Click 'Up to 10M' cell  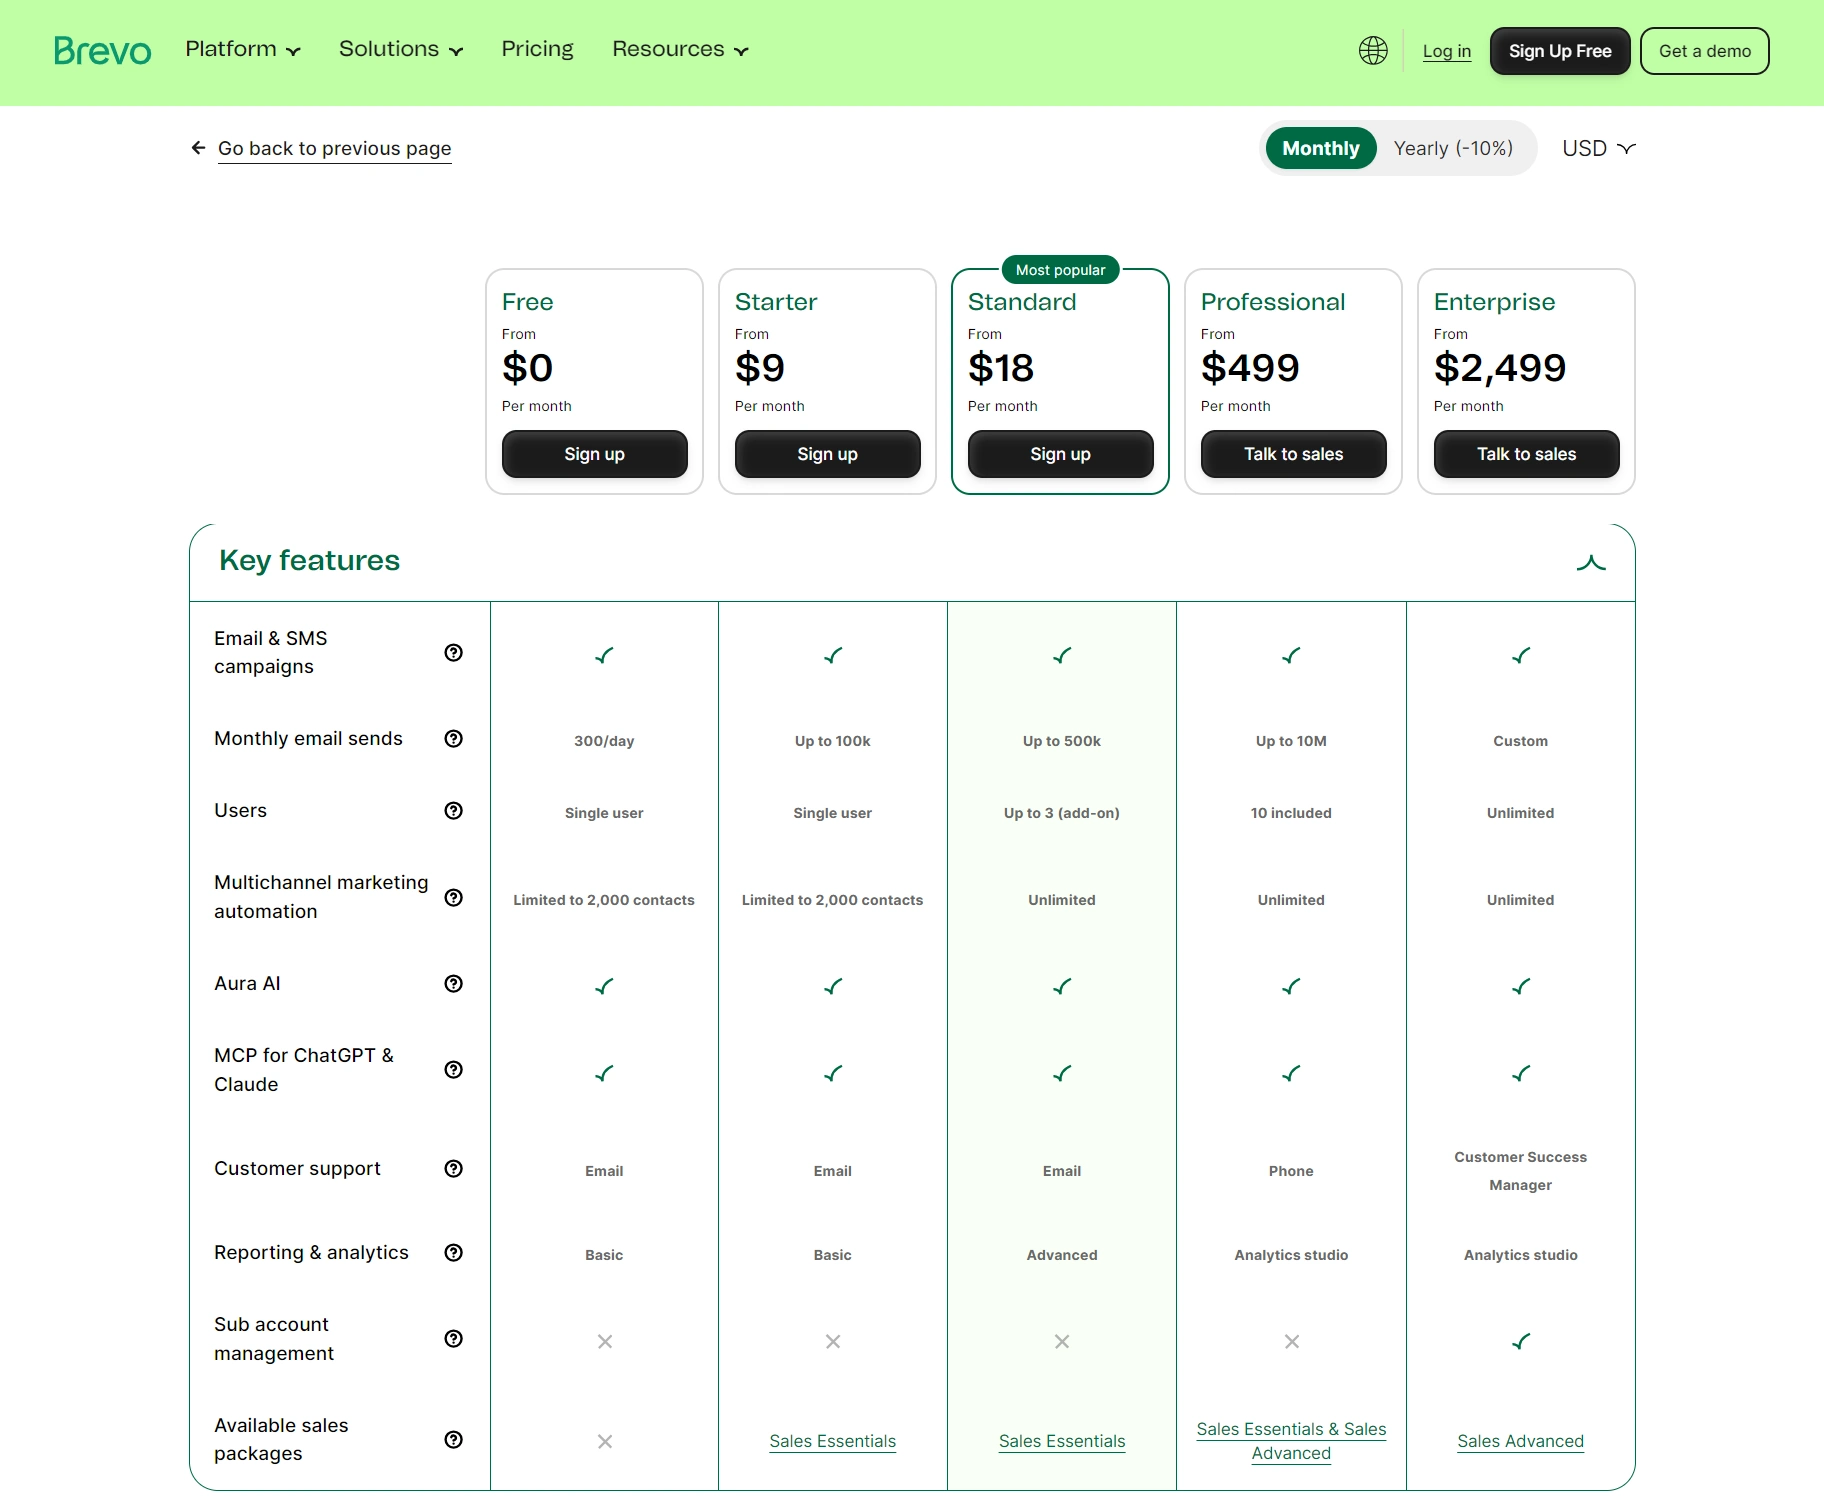(1291, 741)
